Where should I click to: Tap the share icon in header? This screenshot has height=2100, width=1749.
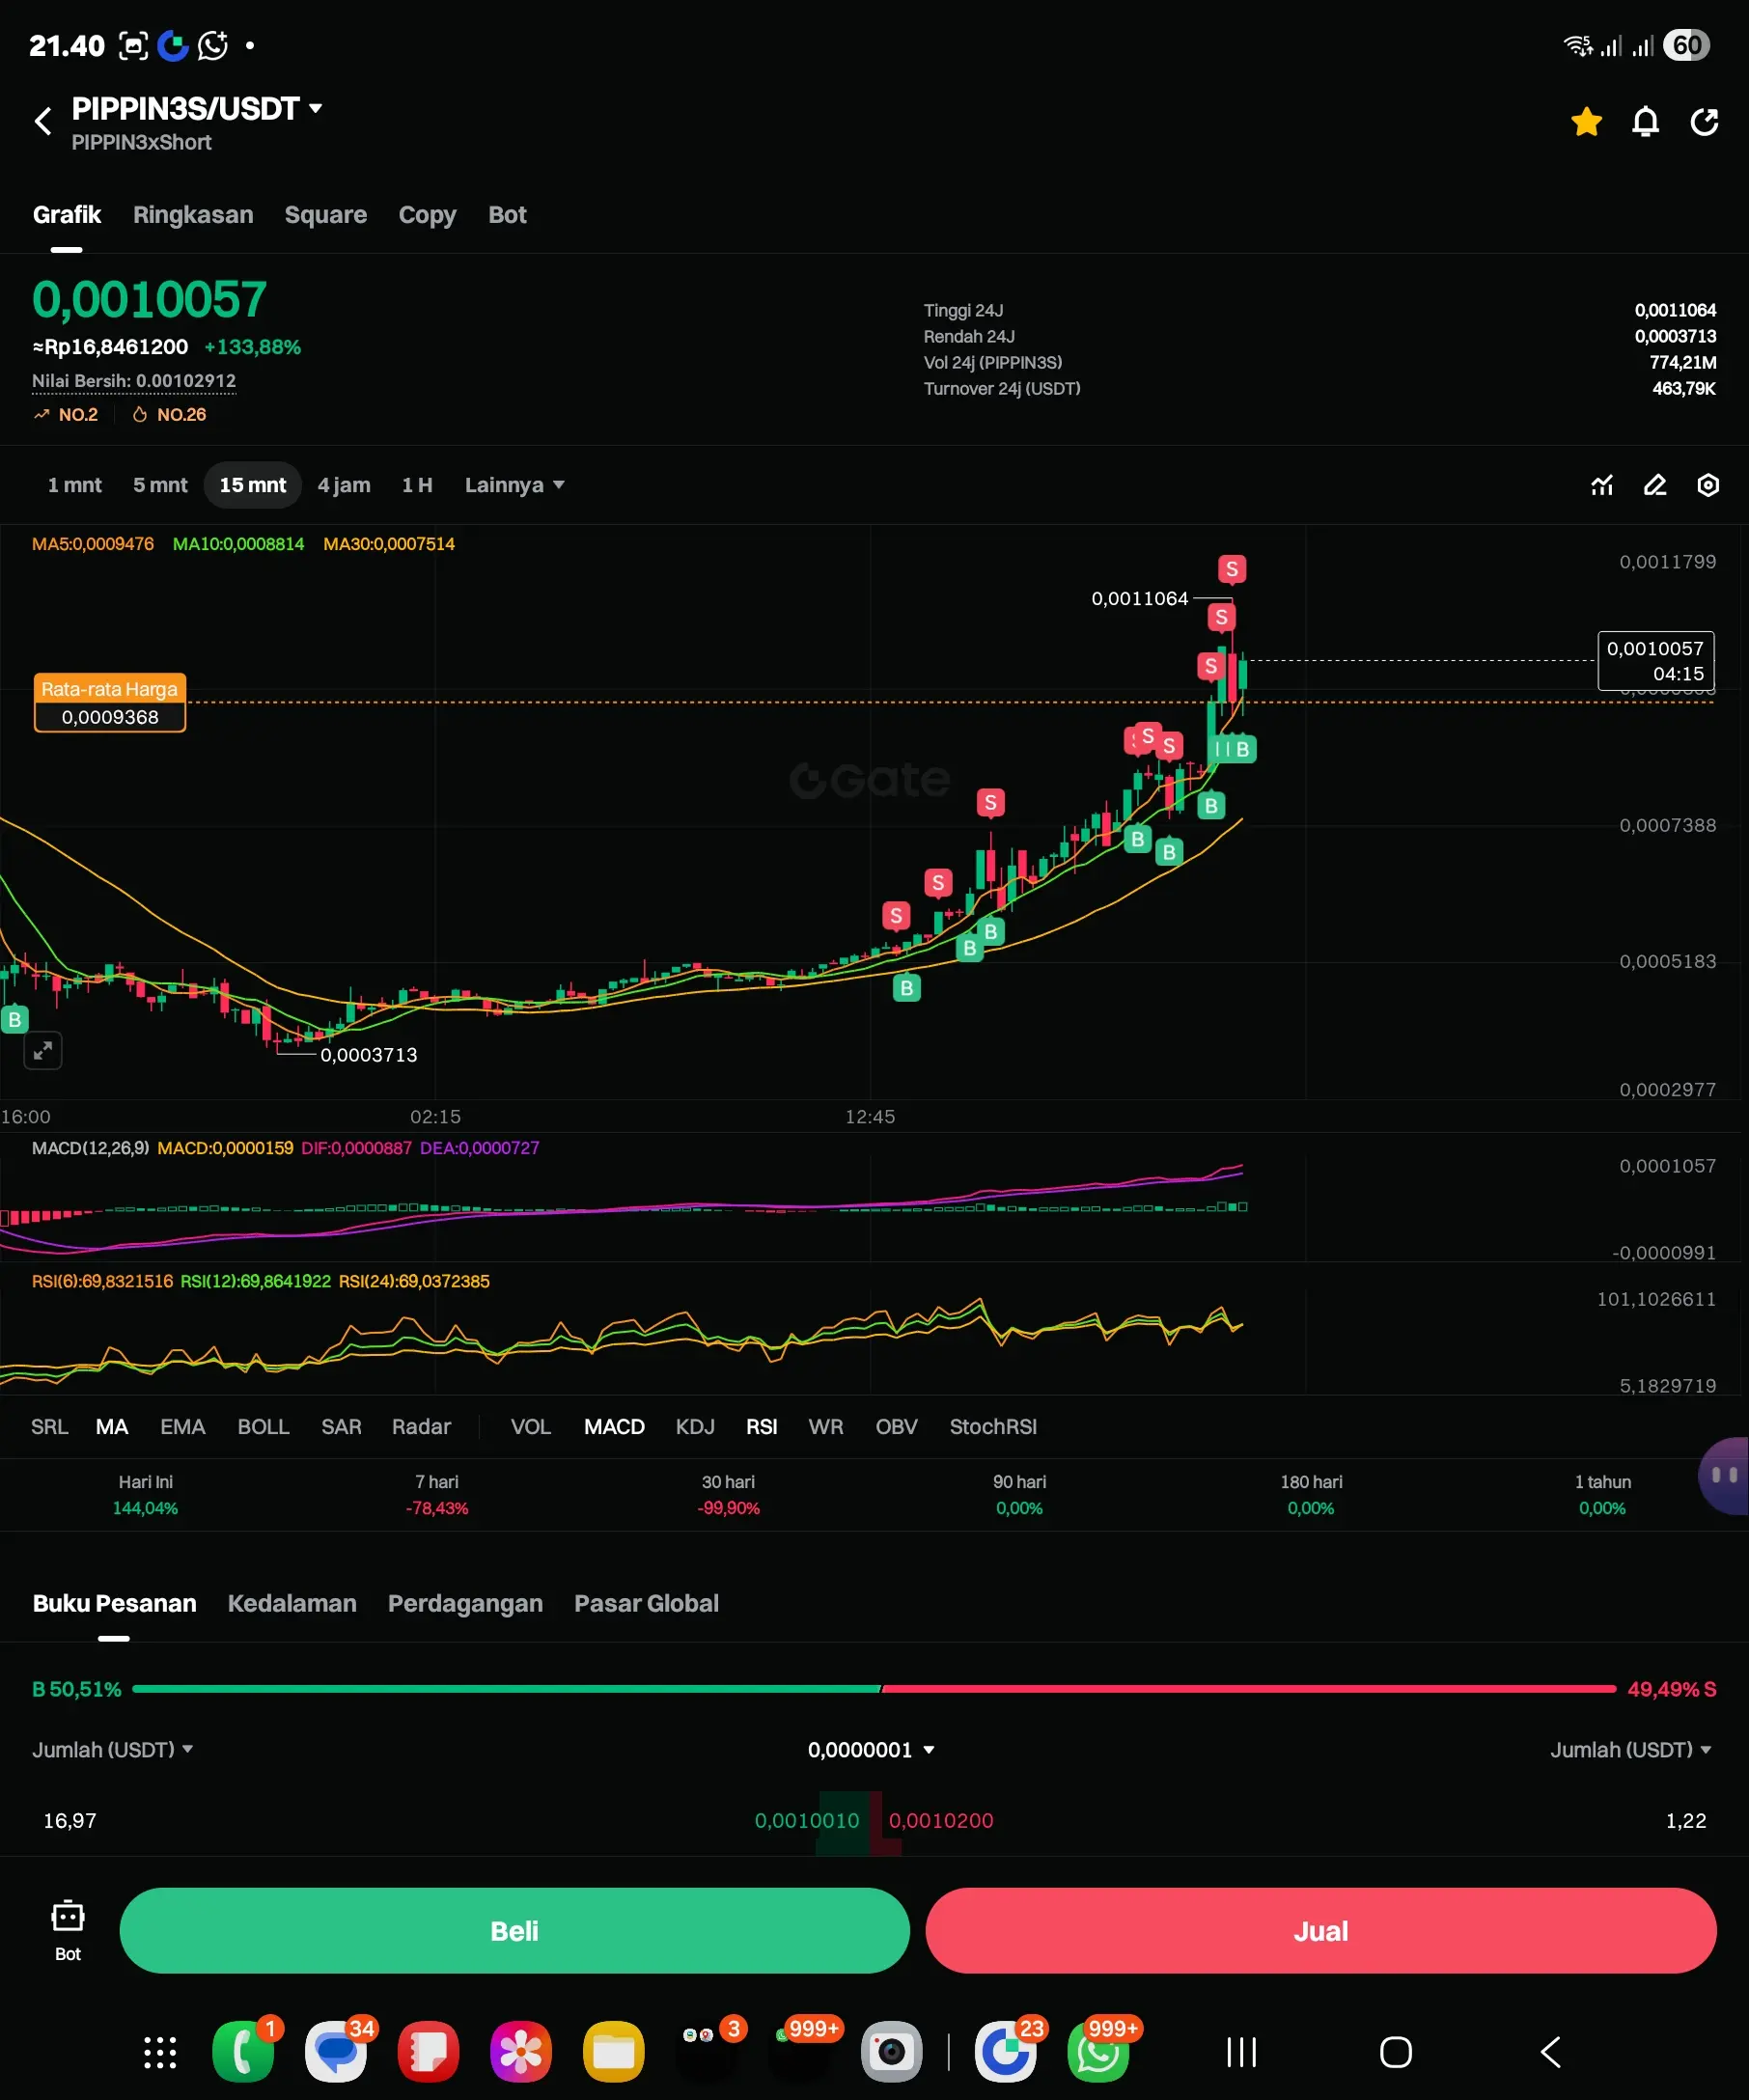point(1704,121)
